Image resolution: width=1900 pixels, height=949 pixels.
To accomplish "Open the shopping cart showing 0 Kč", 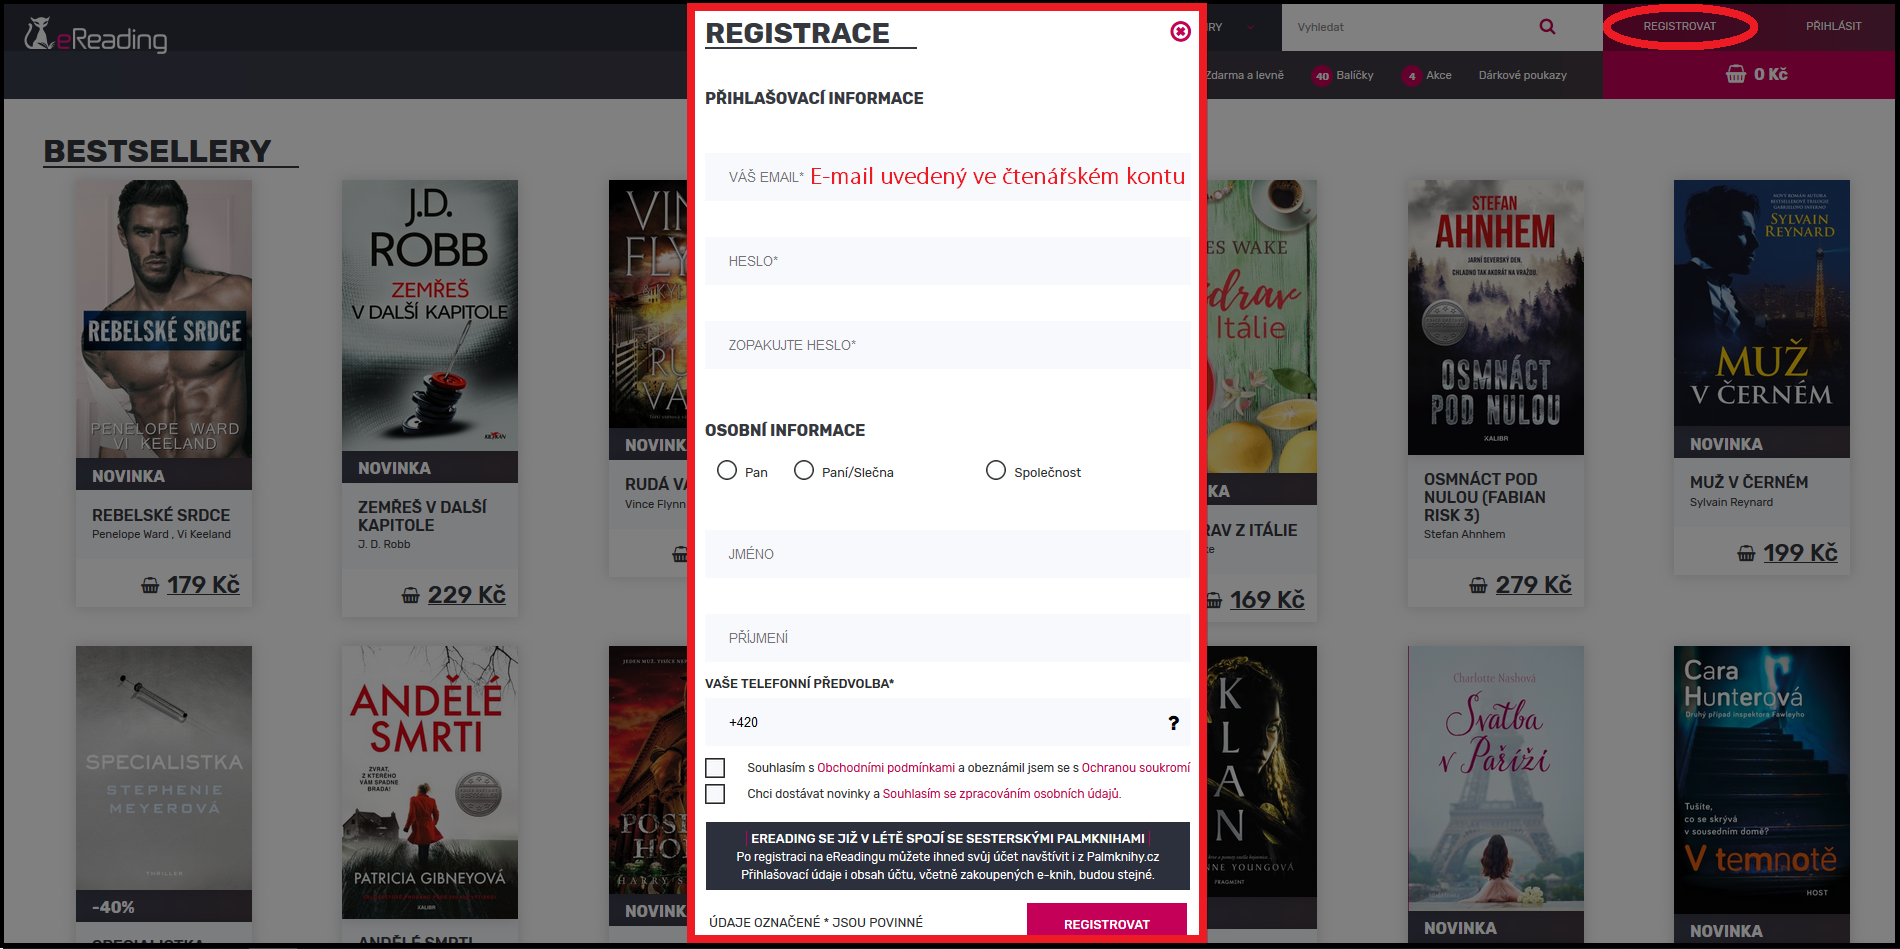I will point(1756,74).
